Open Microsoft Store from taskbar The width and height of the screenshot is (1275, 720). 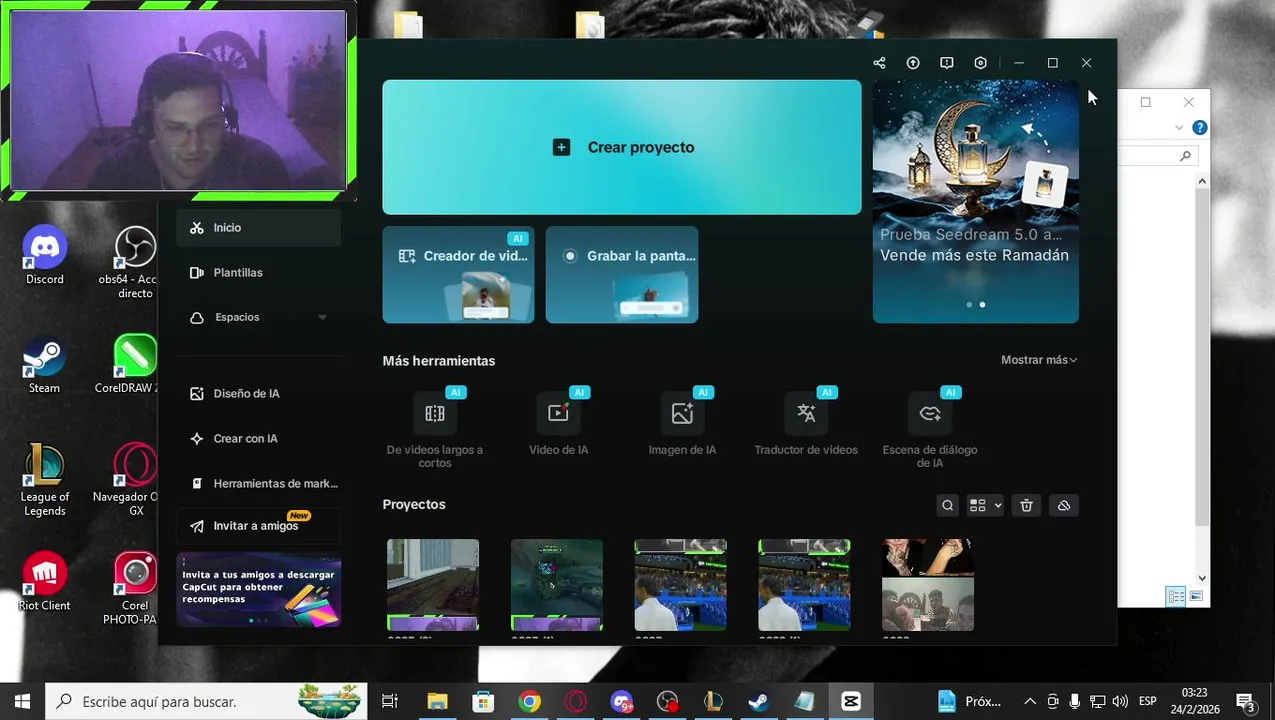pos(483,701)
